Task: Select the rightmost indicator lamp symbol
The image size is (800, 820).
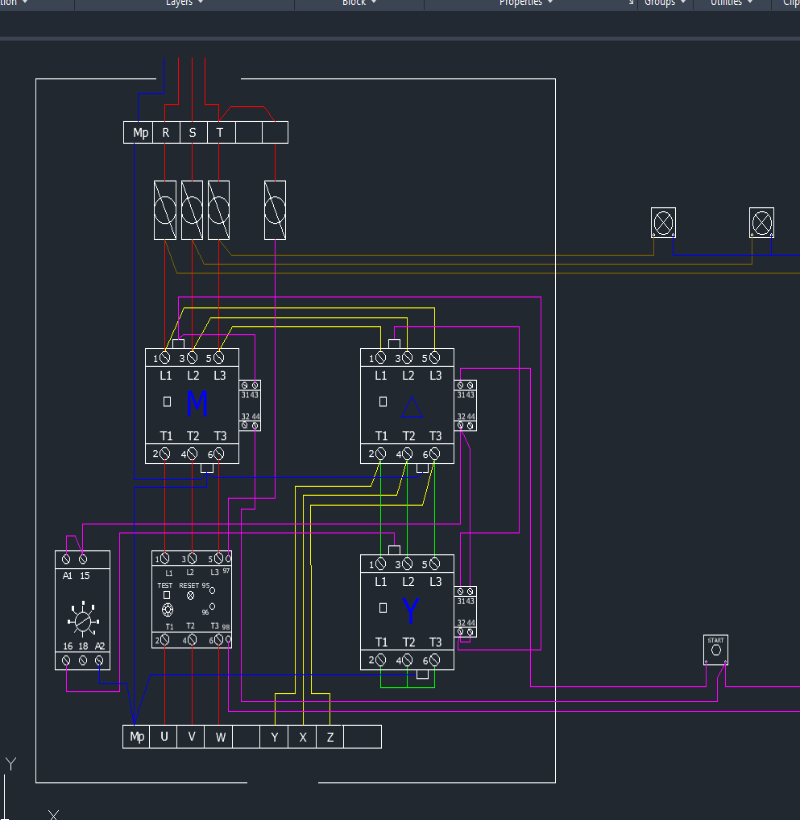Action: click(x=762, y=221)
